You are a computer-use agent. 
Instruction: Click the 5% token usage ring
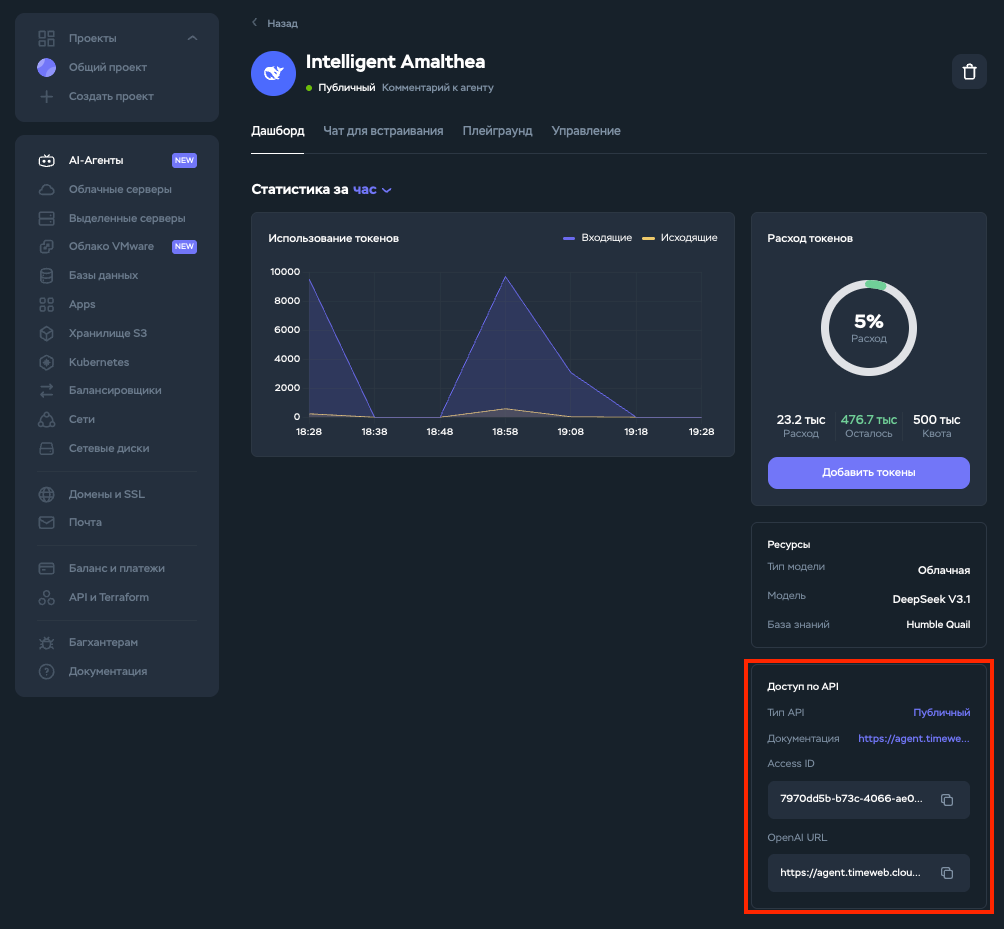click(x=868, y=327)
